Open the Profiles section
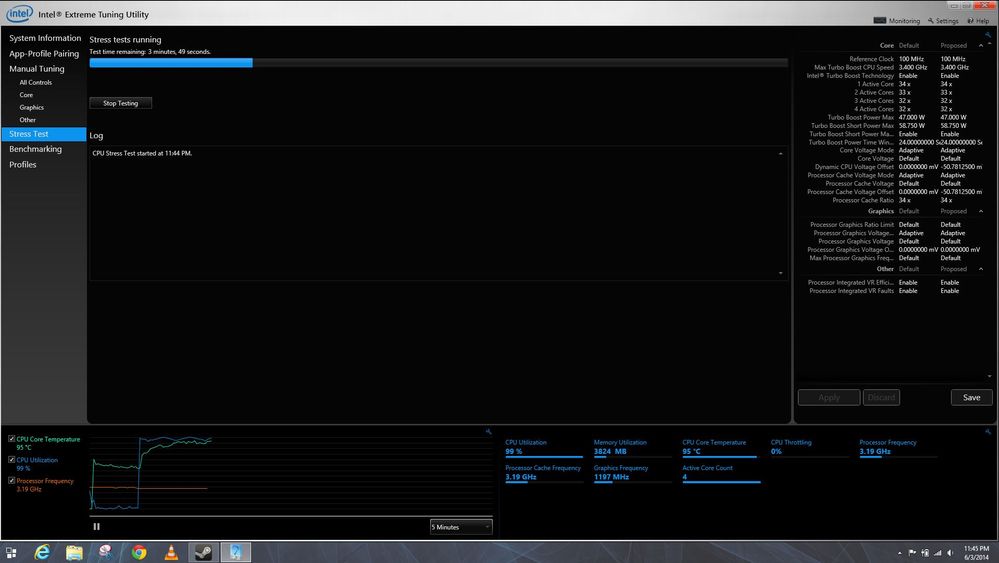Screen dimensions: 999x563 click(22, 164)
